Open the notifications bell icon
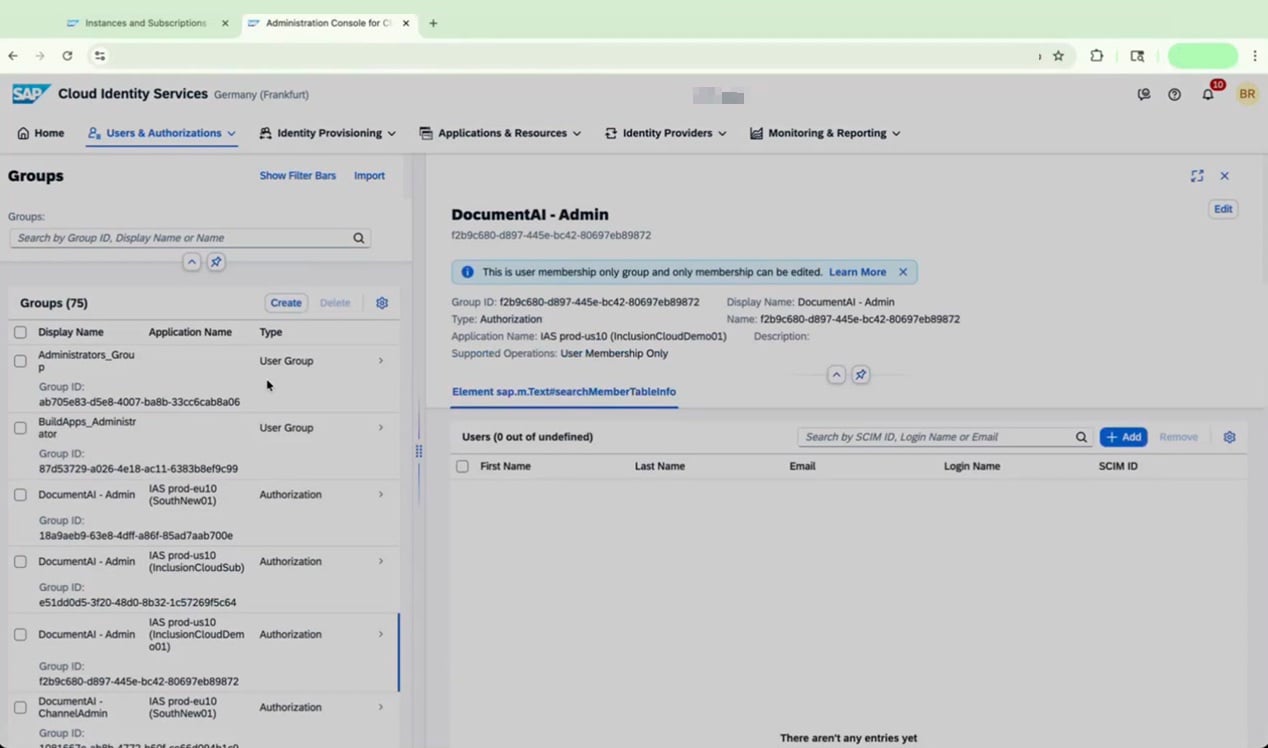Image resolution: width=1268 pixels, height=748 pixels. (1208, 95)
